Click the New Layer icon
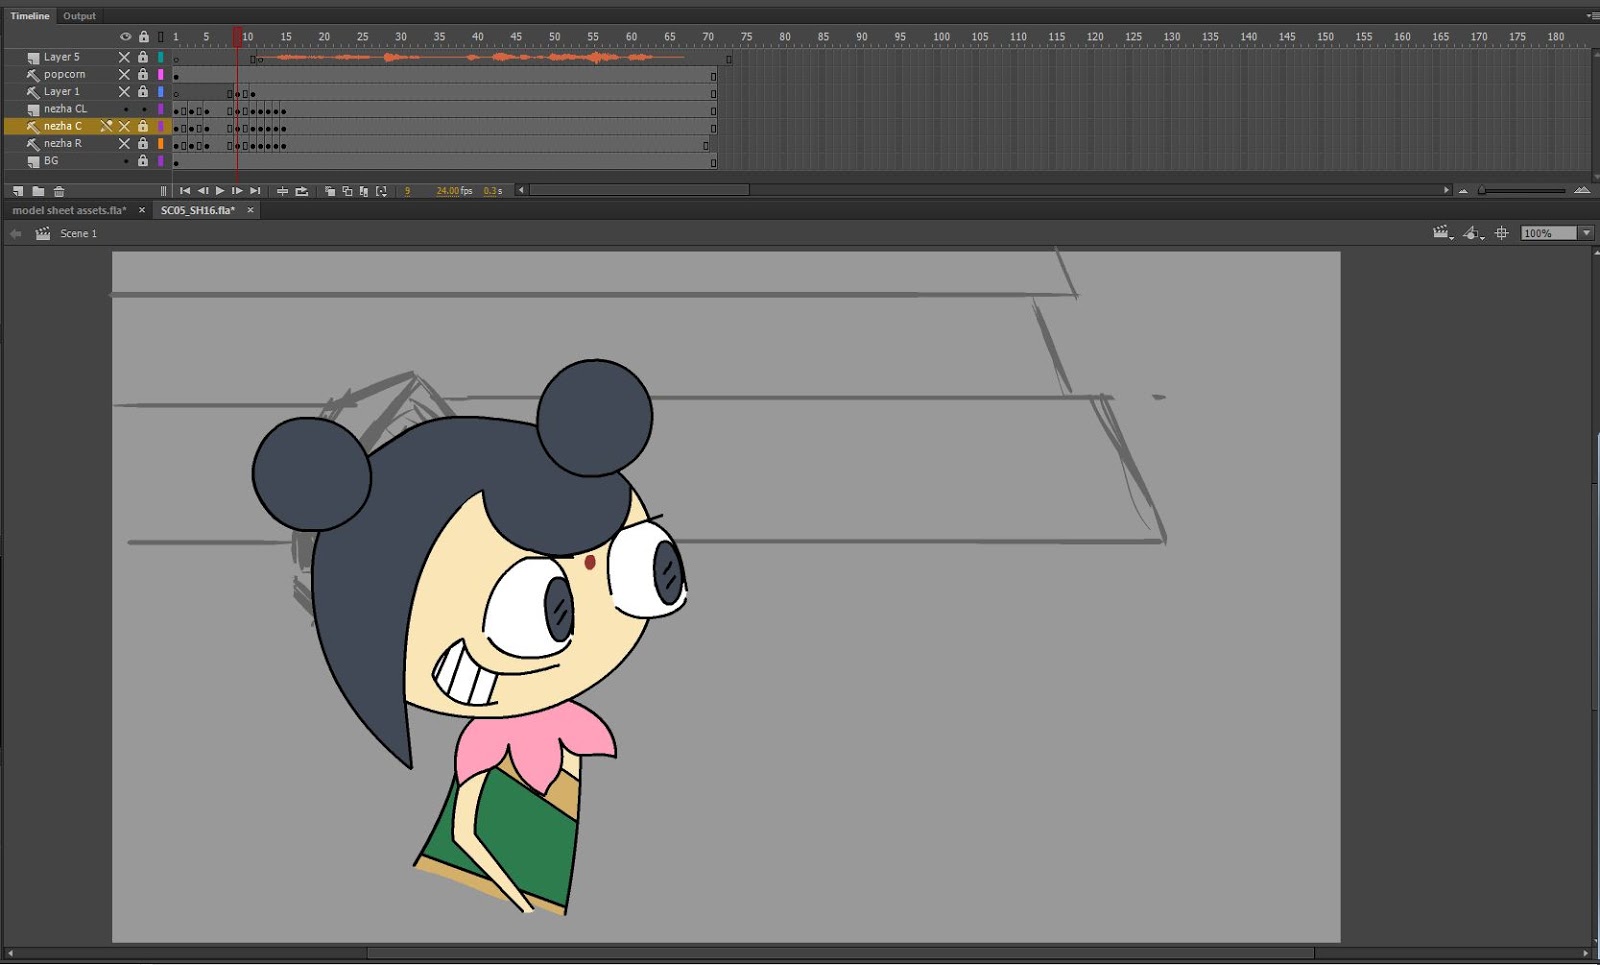1600x965 pixels. pyautogui.click(x=18, y=191)
